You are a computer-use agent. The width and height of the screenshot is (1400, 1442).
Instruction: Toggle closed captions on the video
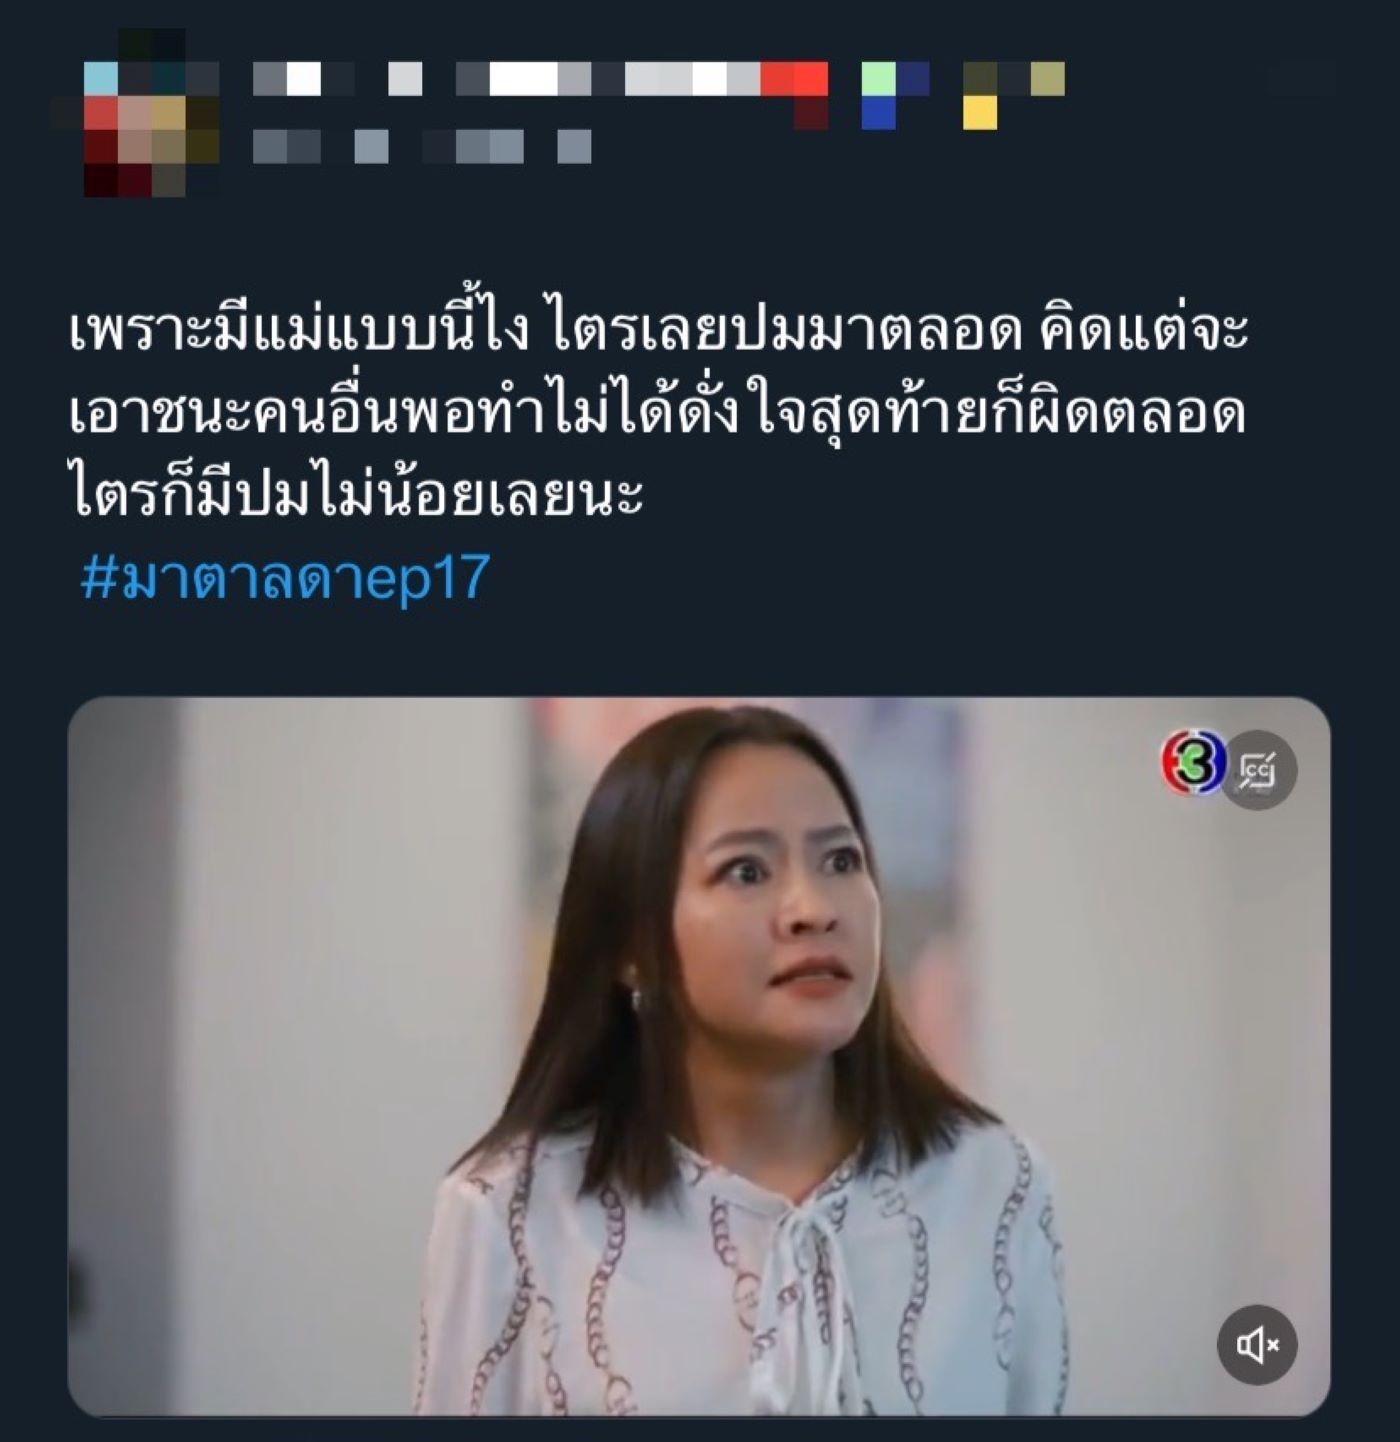pyautogui.click(x=1257, y=770)
